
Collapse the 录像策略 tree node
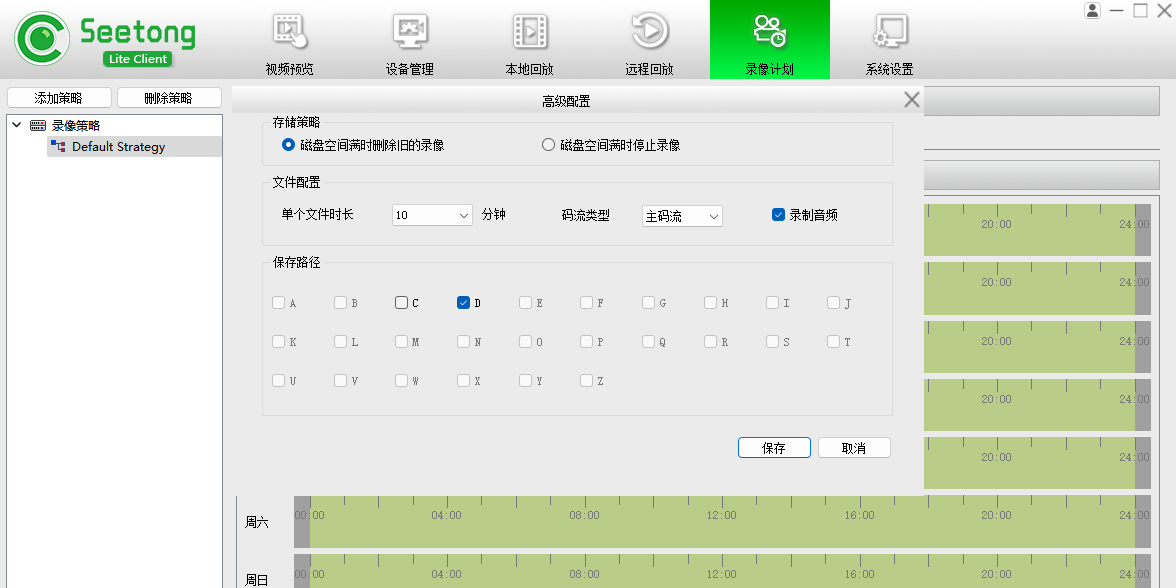[x=17, y=125]
